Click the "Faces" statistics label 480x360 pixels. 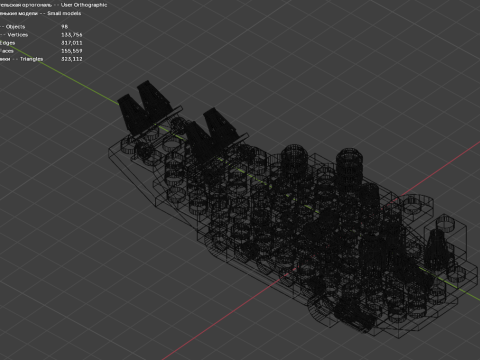7,51
